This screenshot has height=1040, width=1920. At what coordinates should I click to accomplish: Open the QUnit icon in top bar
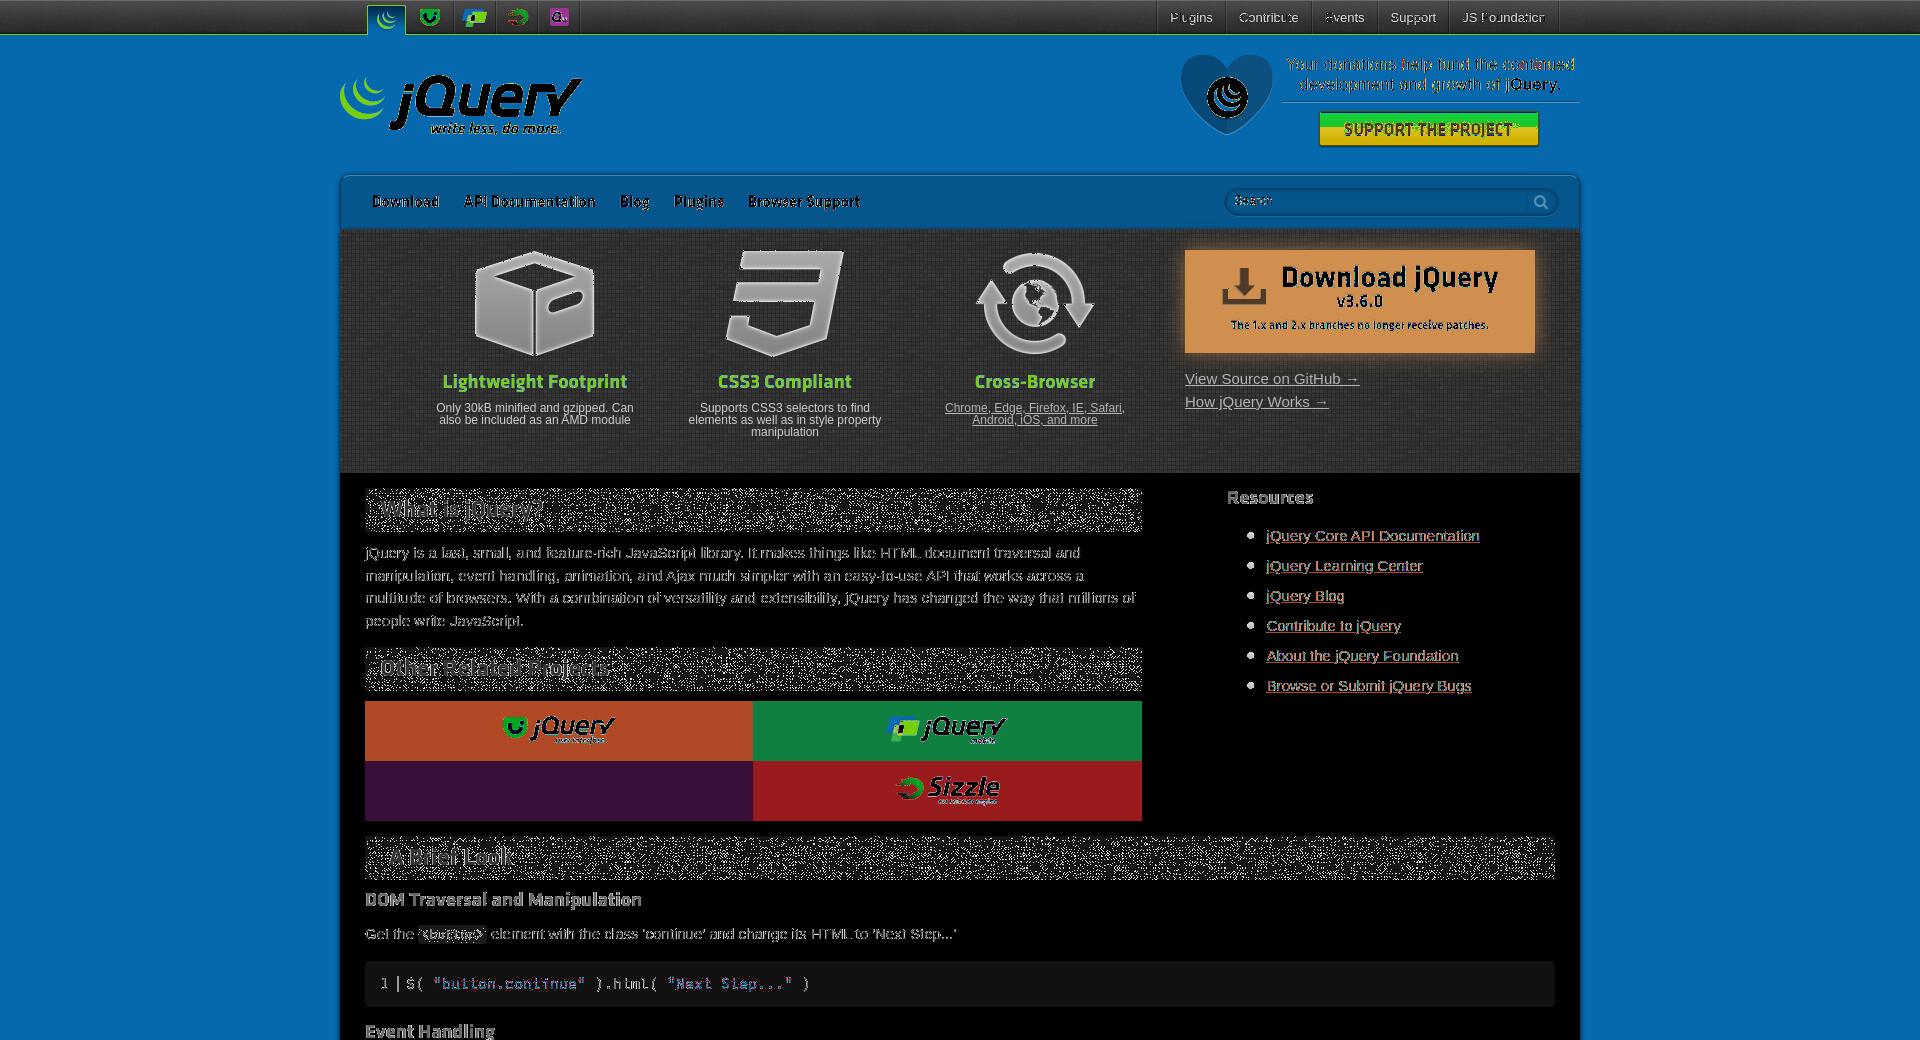pos(559,17)
